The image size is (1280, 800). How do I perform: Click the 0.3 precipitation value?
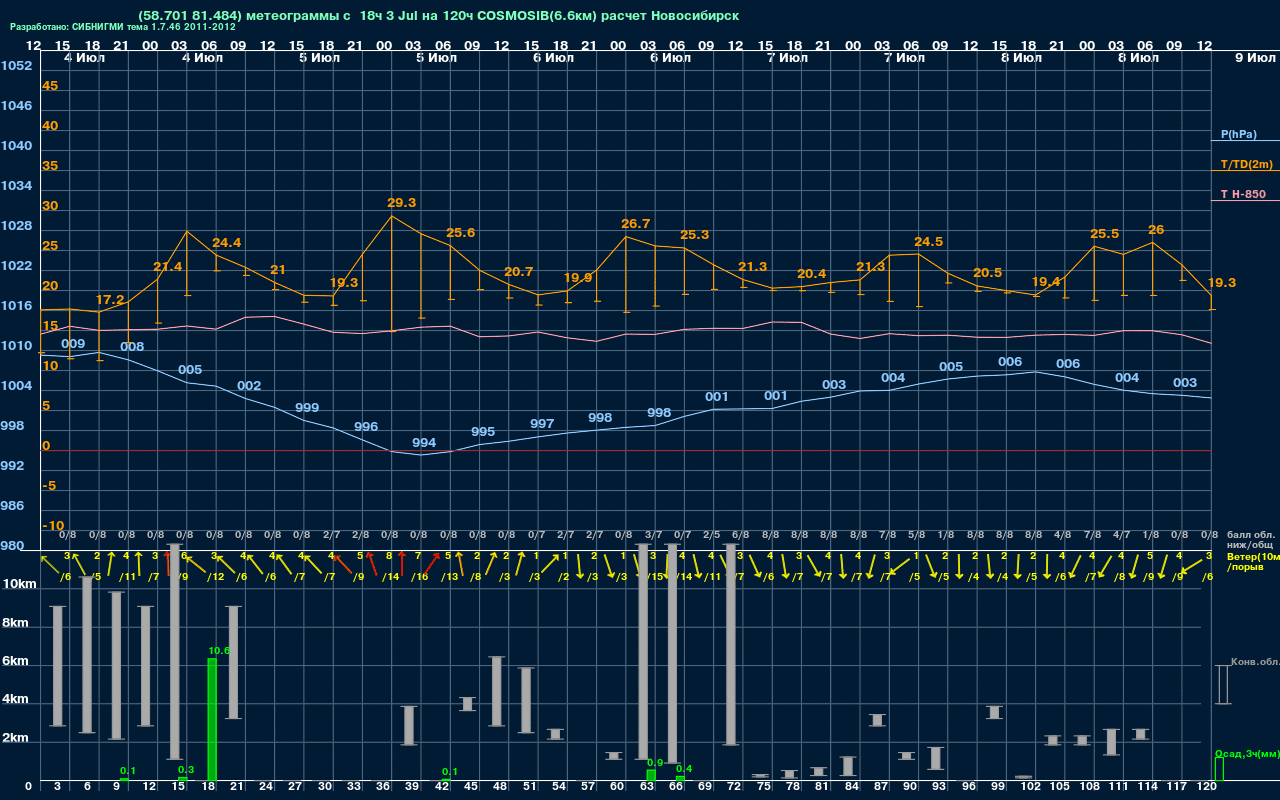coord(186,769)
